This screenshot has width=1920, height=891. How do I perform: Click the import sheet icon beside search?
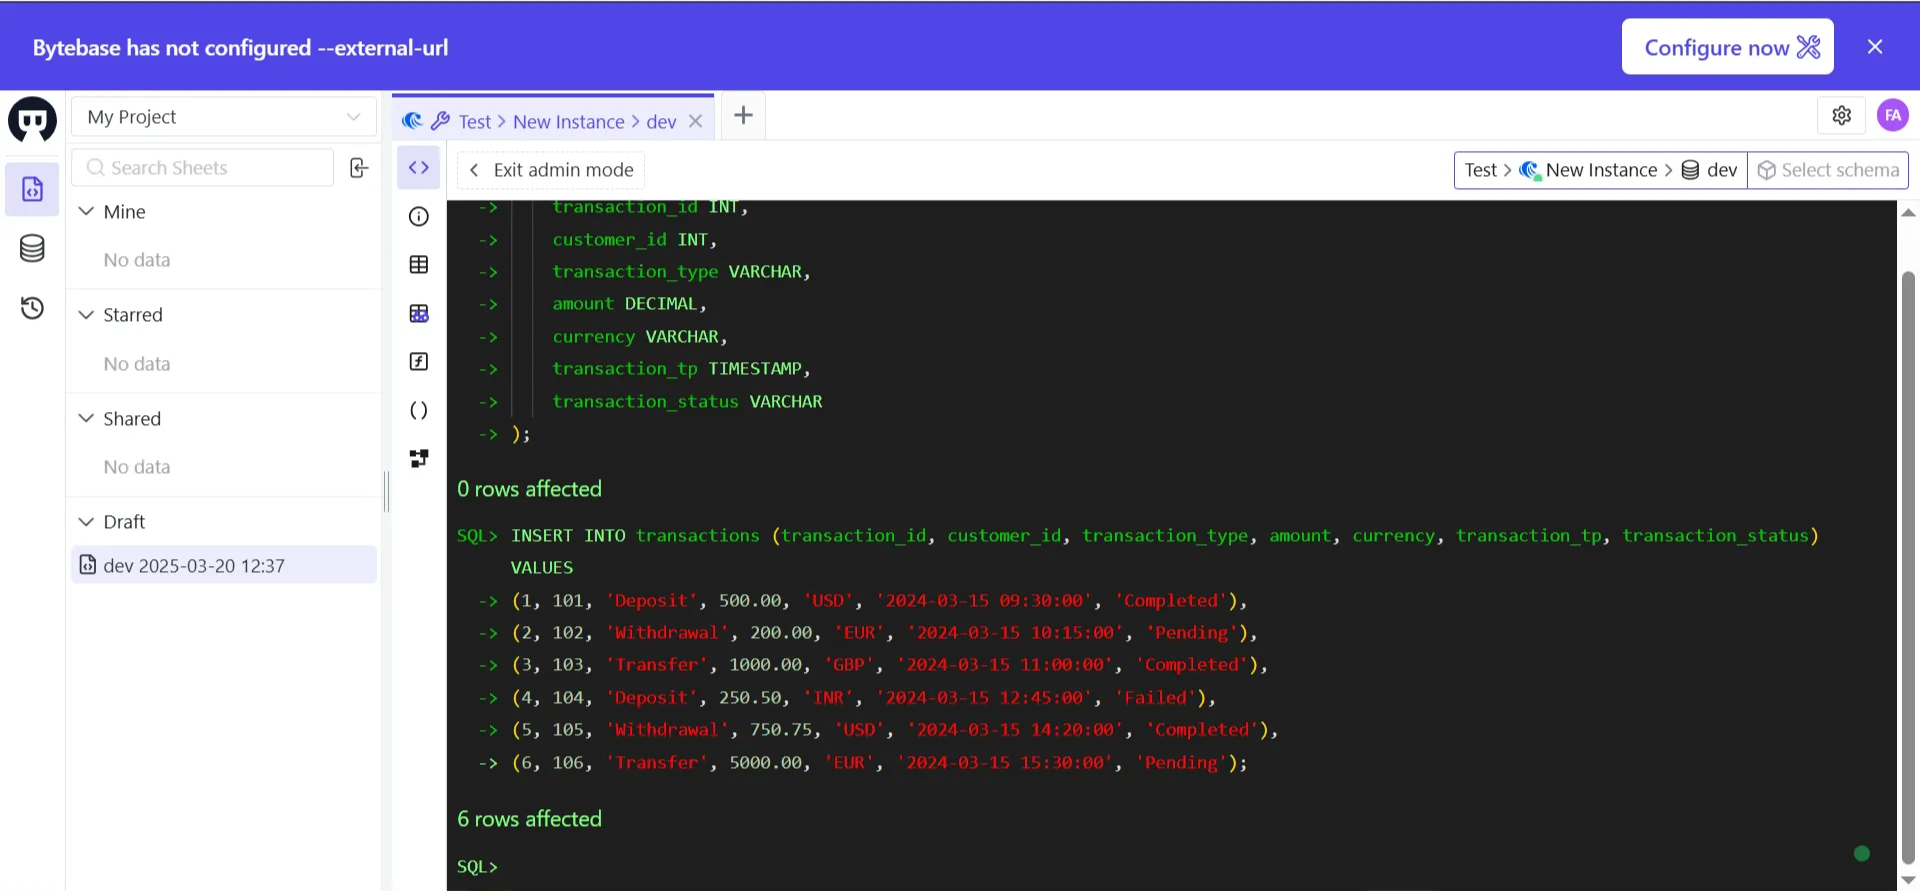coord(359,168)
